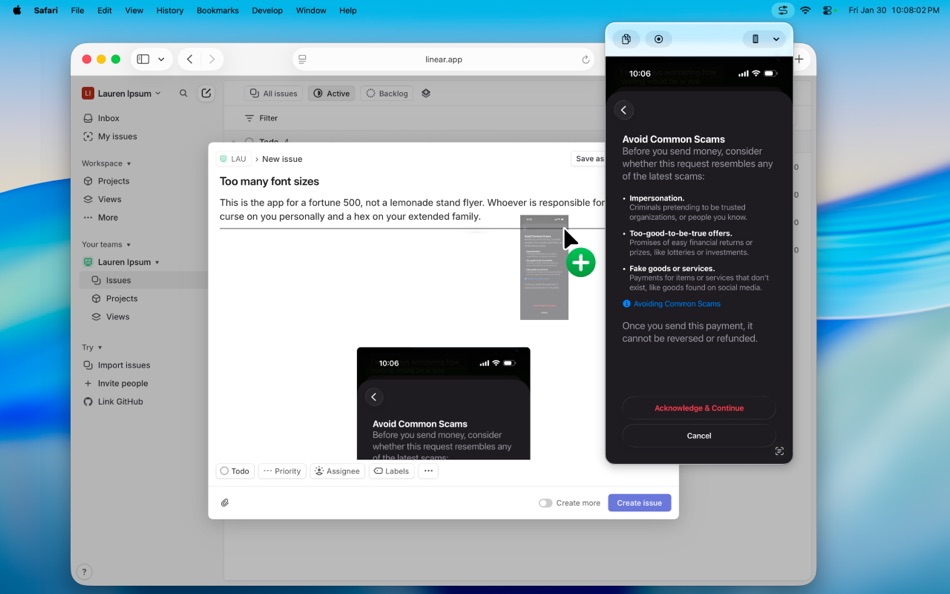
Task: Toggle the Create more switch
Action: pos(545,503)
